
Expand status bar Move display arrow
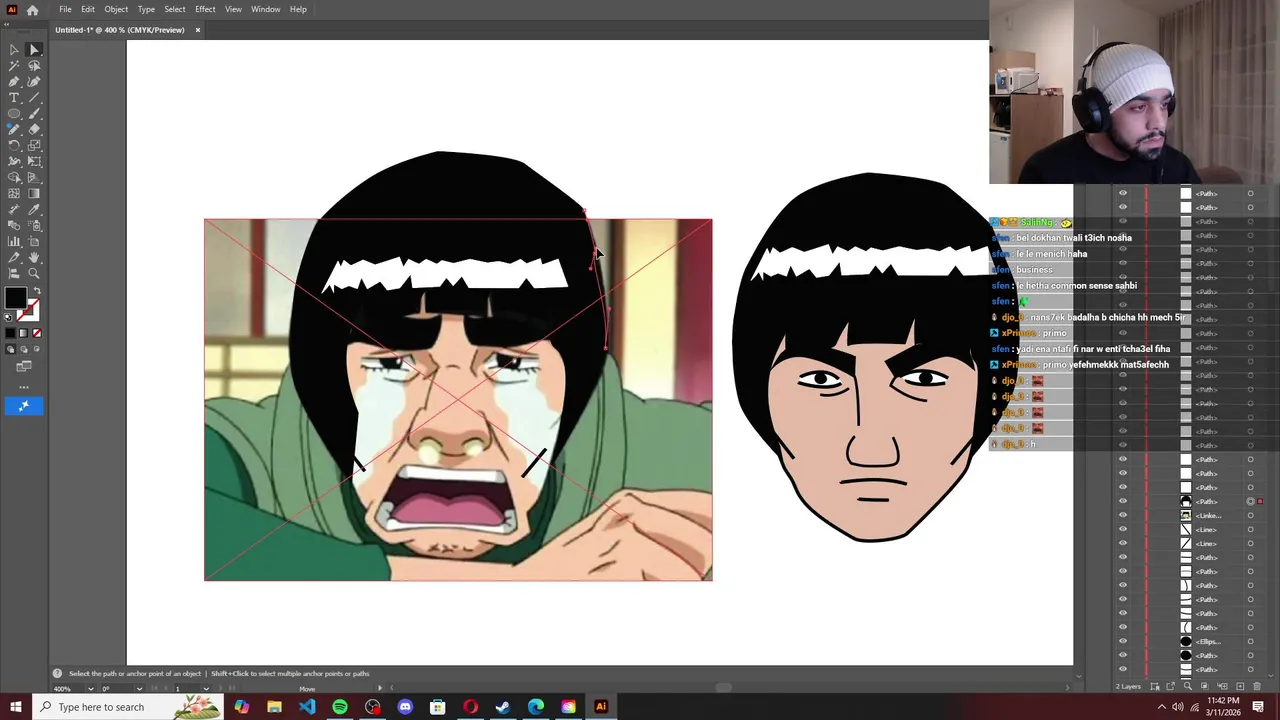pos(379,688)
